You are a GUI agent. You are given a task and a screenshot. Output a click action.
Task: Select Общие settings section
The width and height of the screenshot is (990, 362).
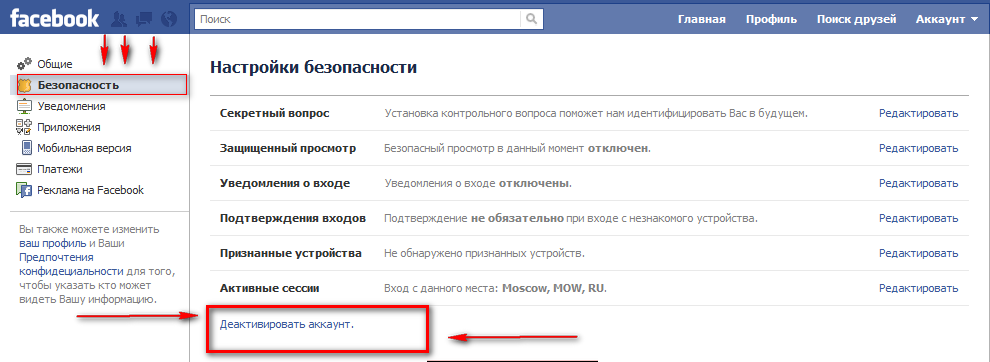pos(55,64)
